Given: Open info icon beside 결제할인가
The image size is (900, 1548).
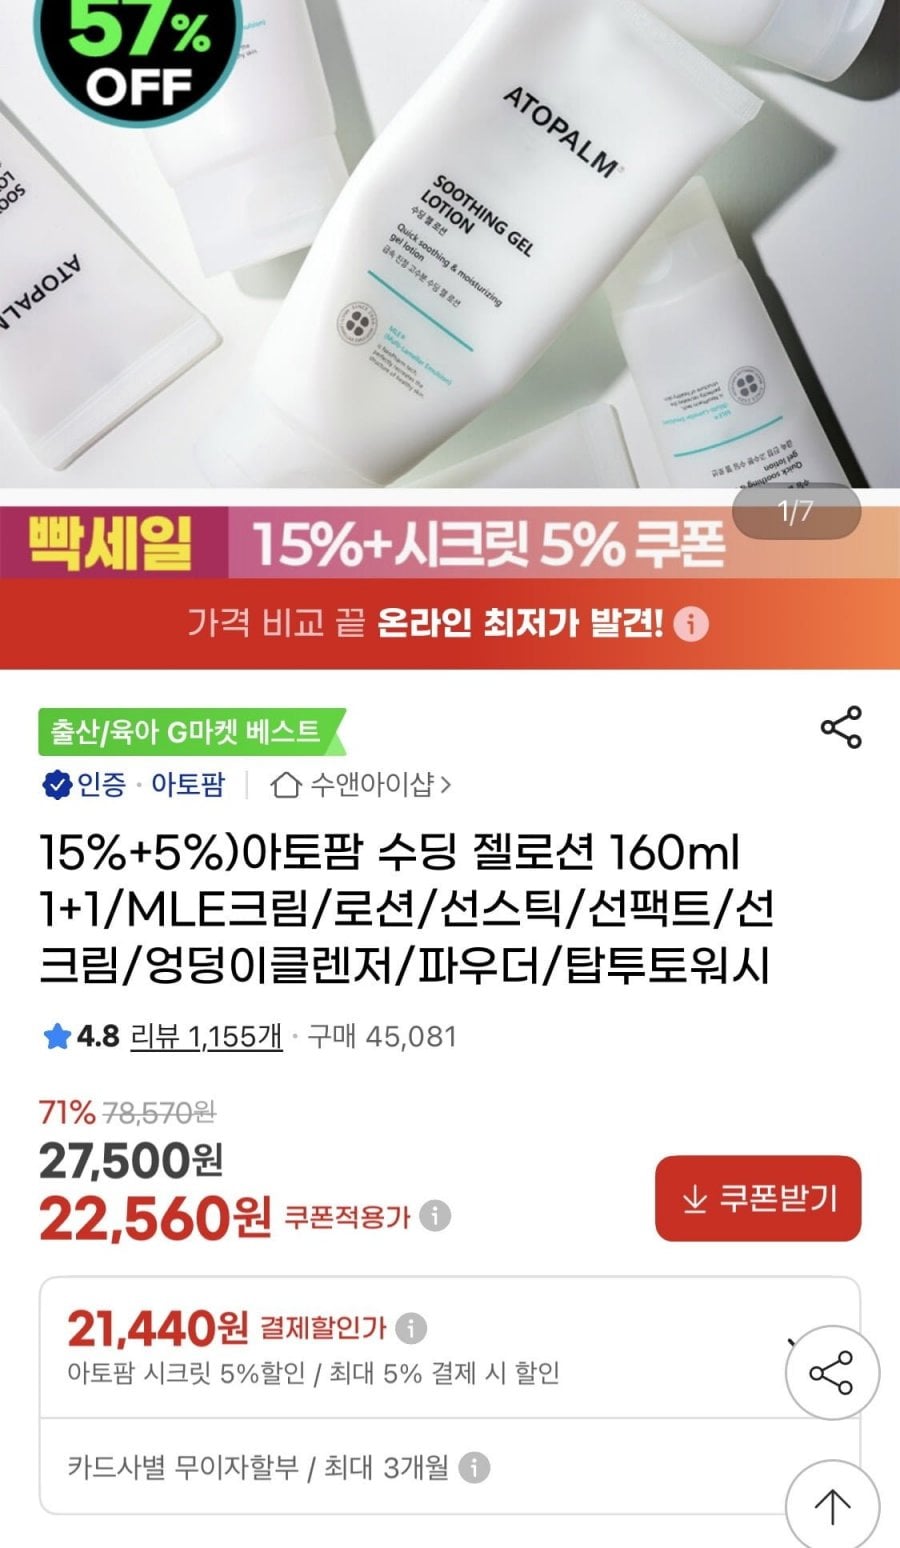Looking at the screenshot, I should click(x=411, y=1328).
